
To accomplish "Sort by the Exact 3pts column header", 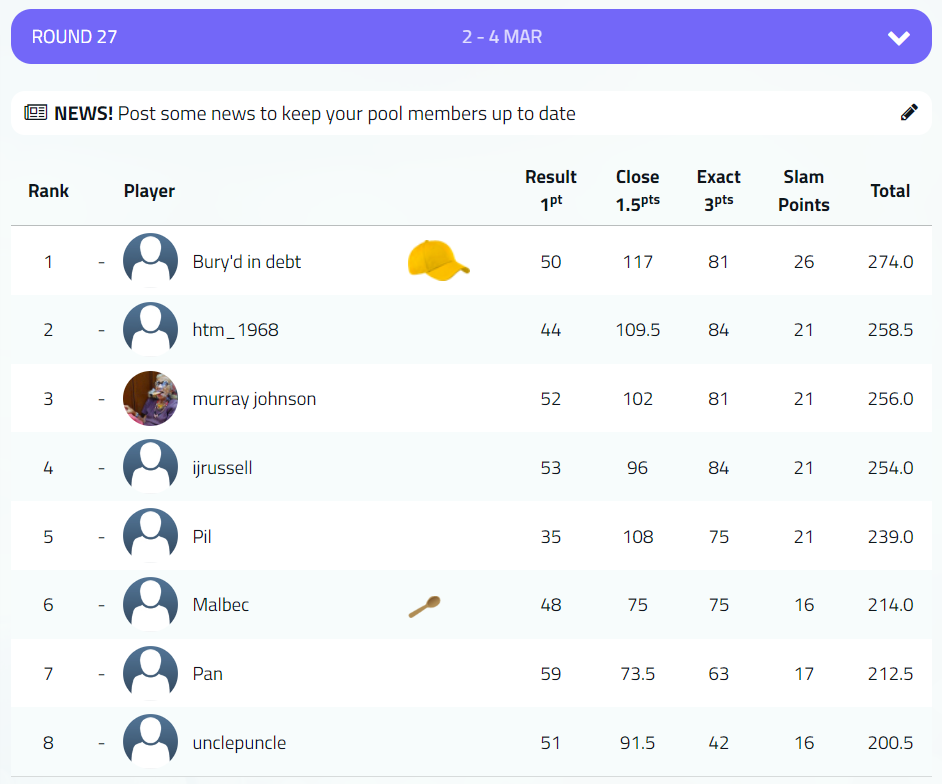I will coord(718,189).
